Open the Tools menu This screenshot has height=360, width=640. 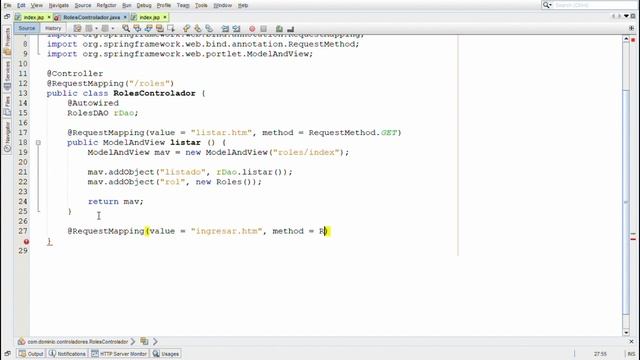201,5
